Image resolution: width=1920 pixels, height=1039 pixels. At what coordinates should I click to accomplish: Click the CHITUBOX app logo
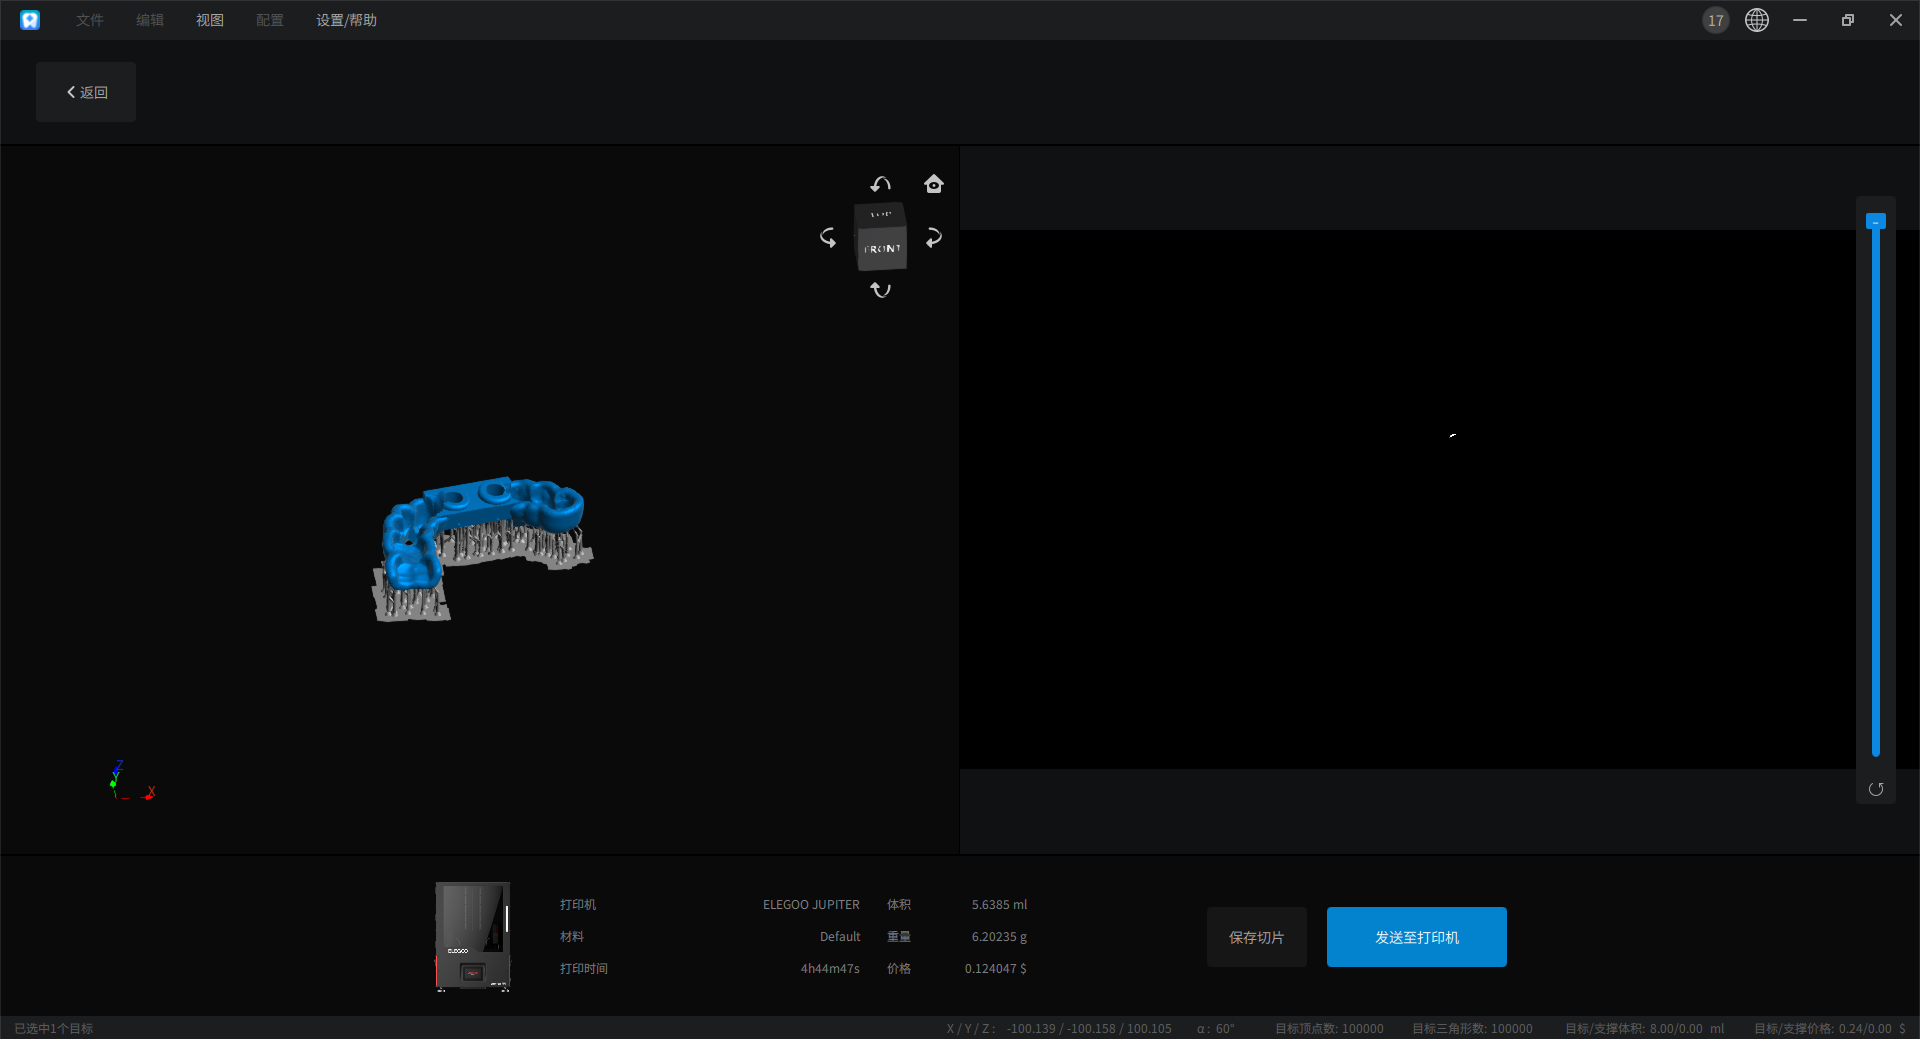point(30,20)
